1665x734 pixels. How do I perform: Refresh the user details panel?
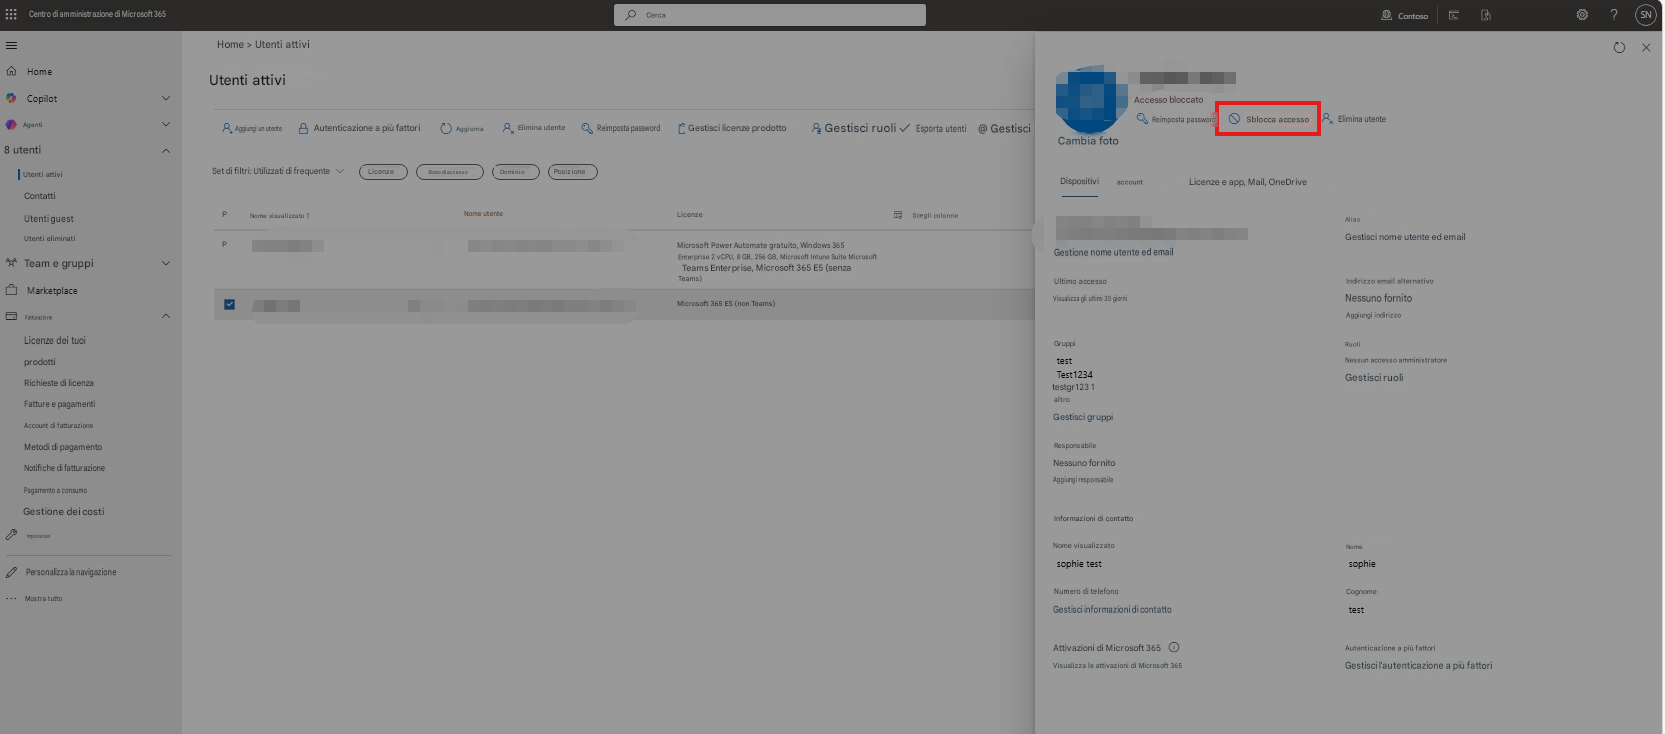(1619, 47)
